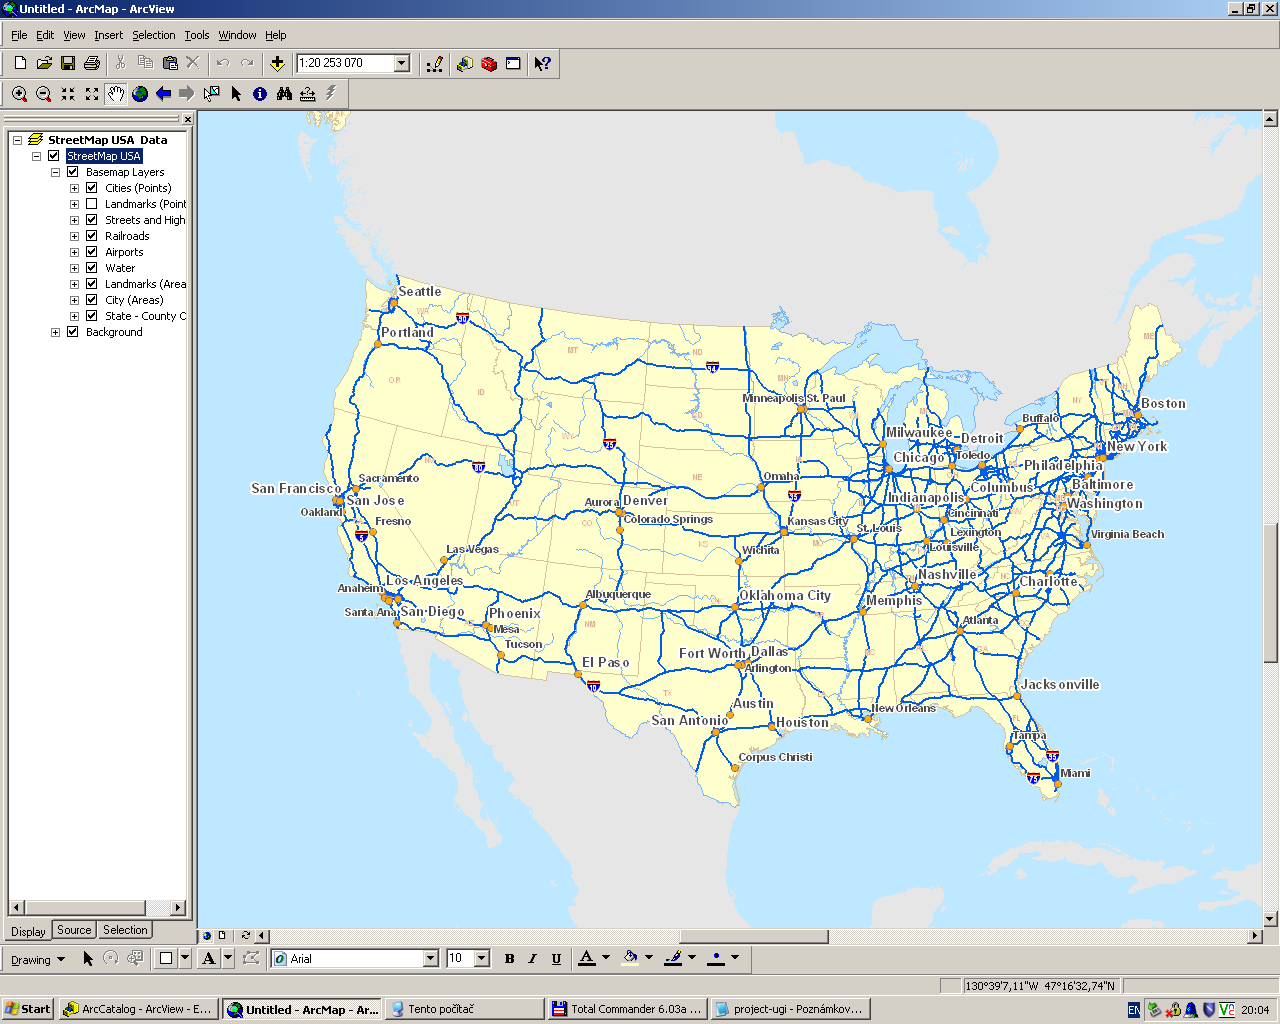Show the command line window icon
This screenshot has height=1024, width=1280.
pyautogui.click(x=513, y=63)
